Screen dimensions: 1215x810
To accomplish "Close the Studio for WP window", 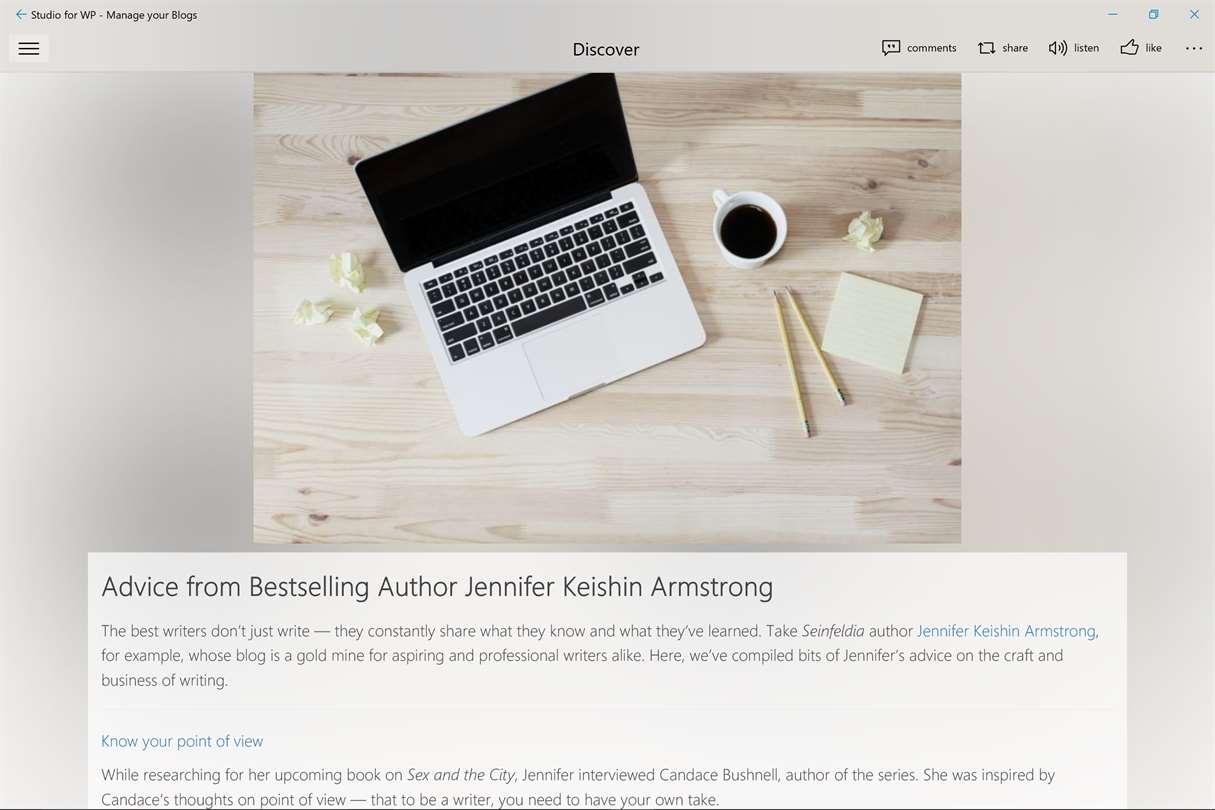I will click(1194, 15).
